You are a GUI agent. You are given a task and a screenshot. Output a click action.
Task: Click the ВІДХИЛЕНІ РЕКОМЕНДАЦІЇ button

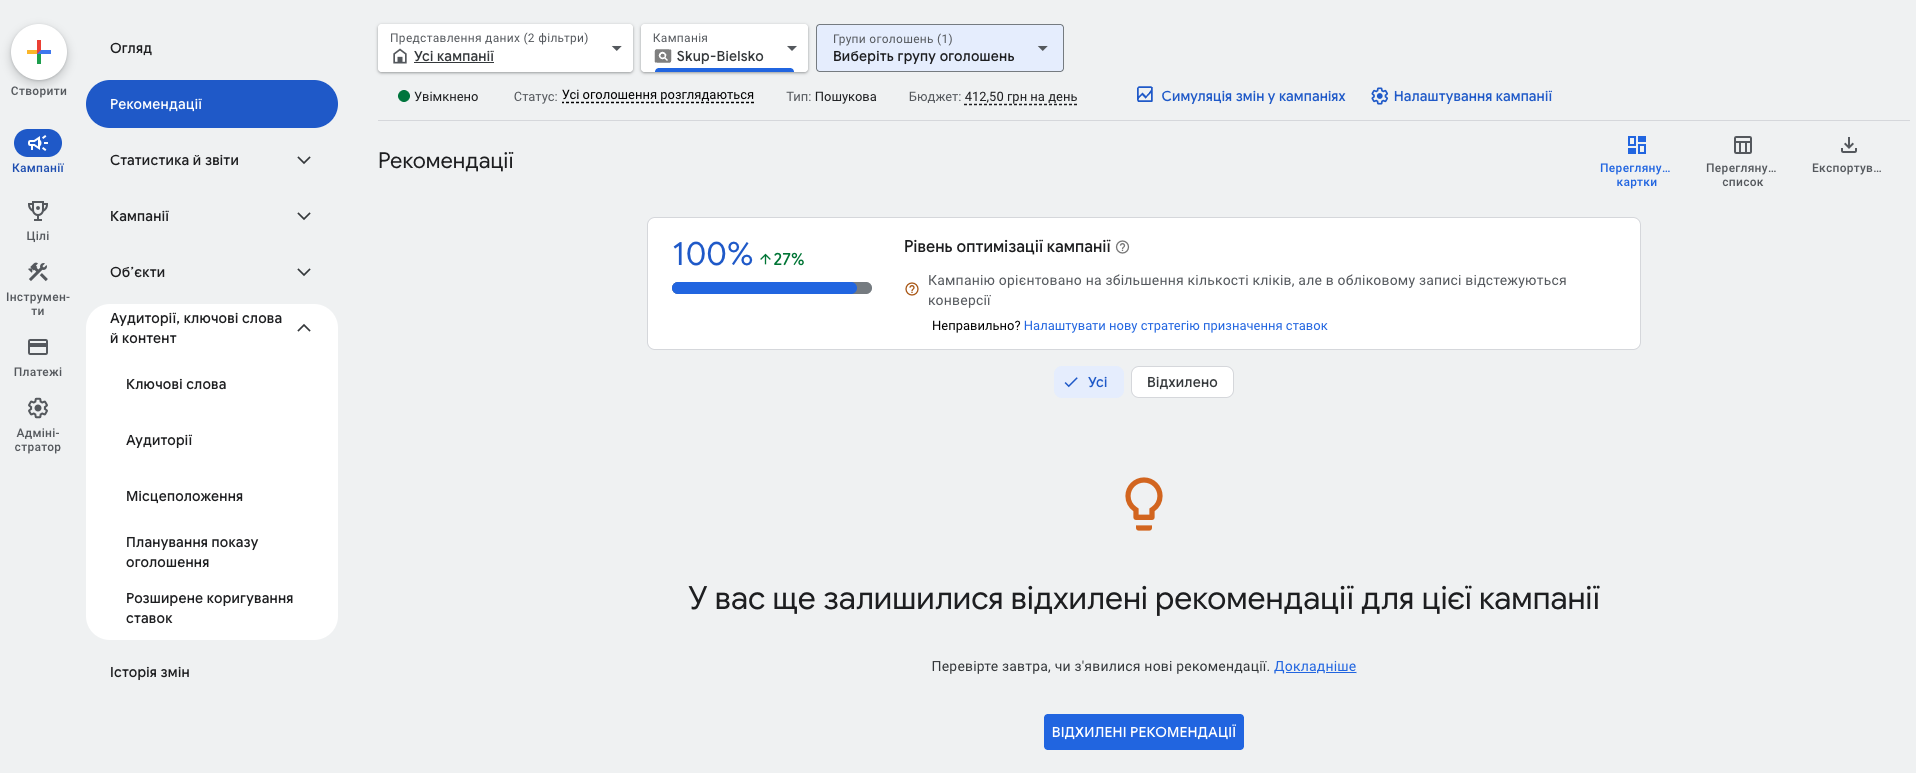(x=1143, y=732)
